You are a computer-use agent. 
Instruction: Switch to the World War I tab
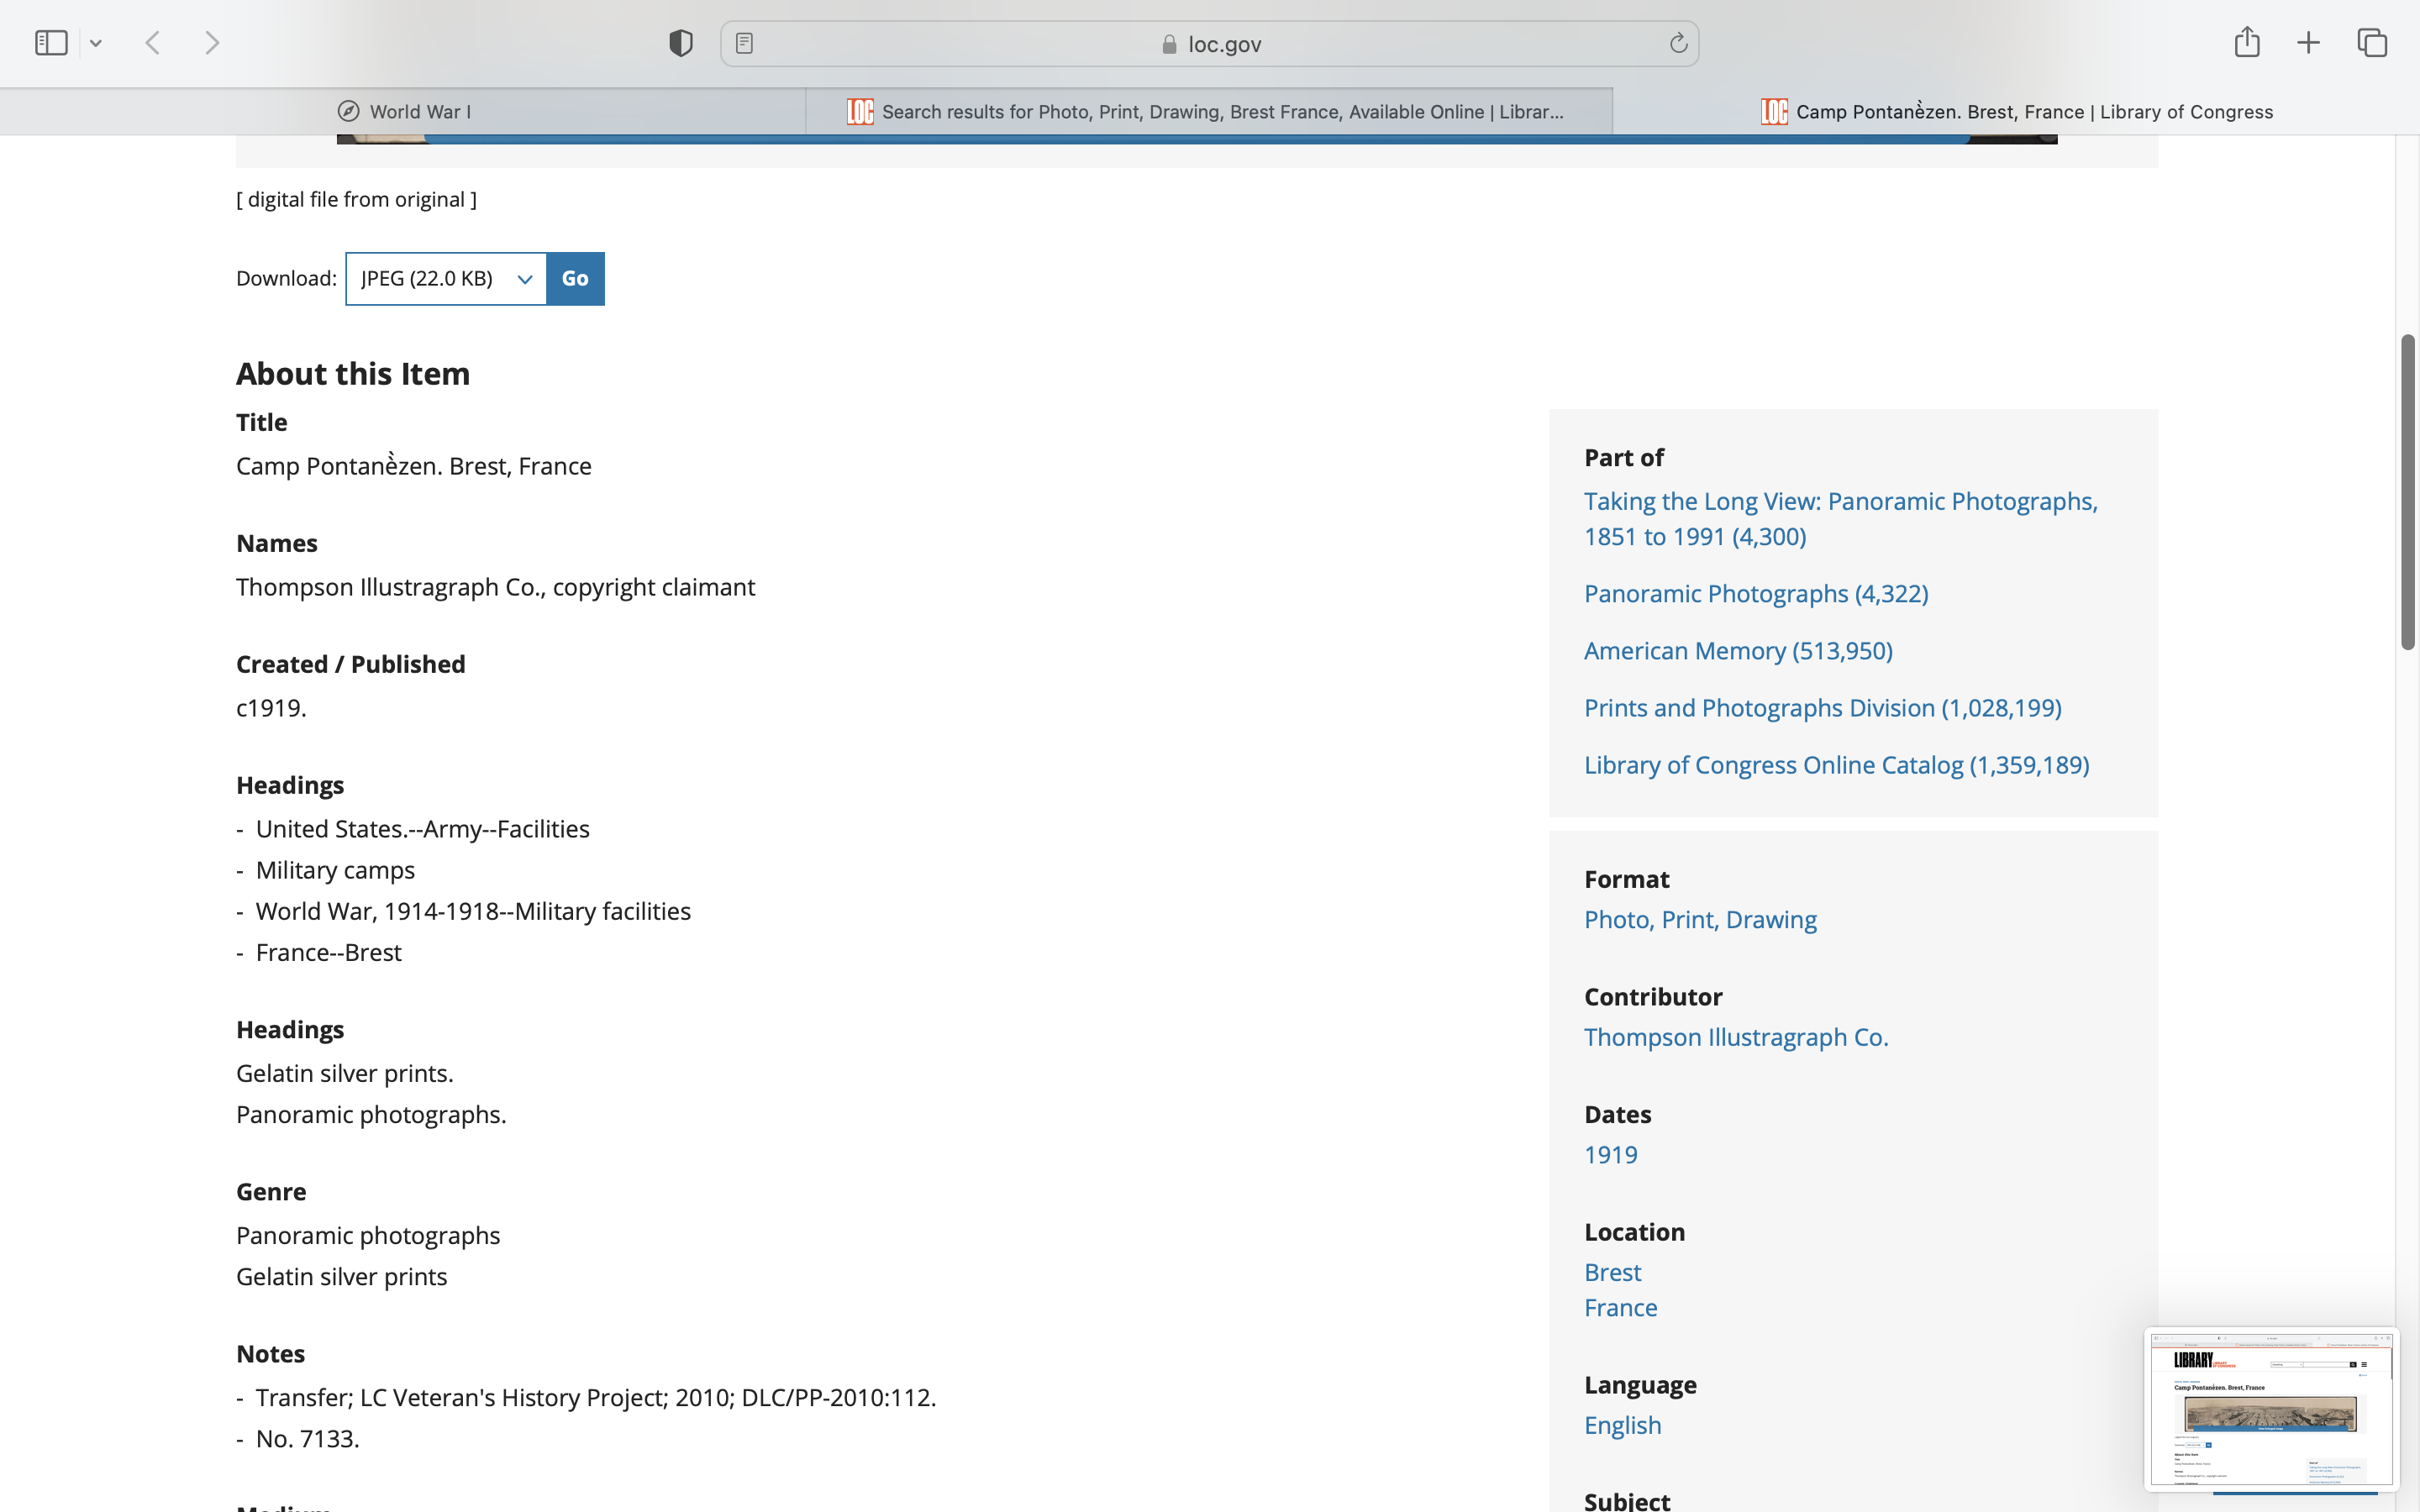[403, 111]
